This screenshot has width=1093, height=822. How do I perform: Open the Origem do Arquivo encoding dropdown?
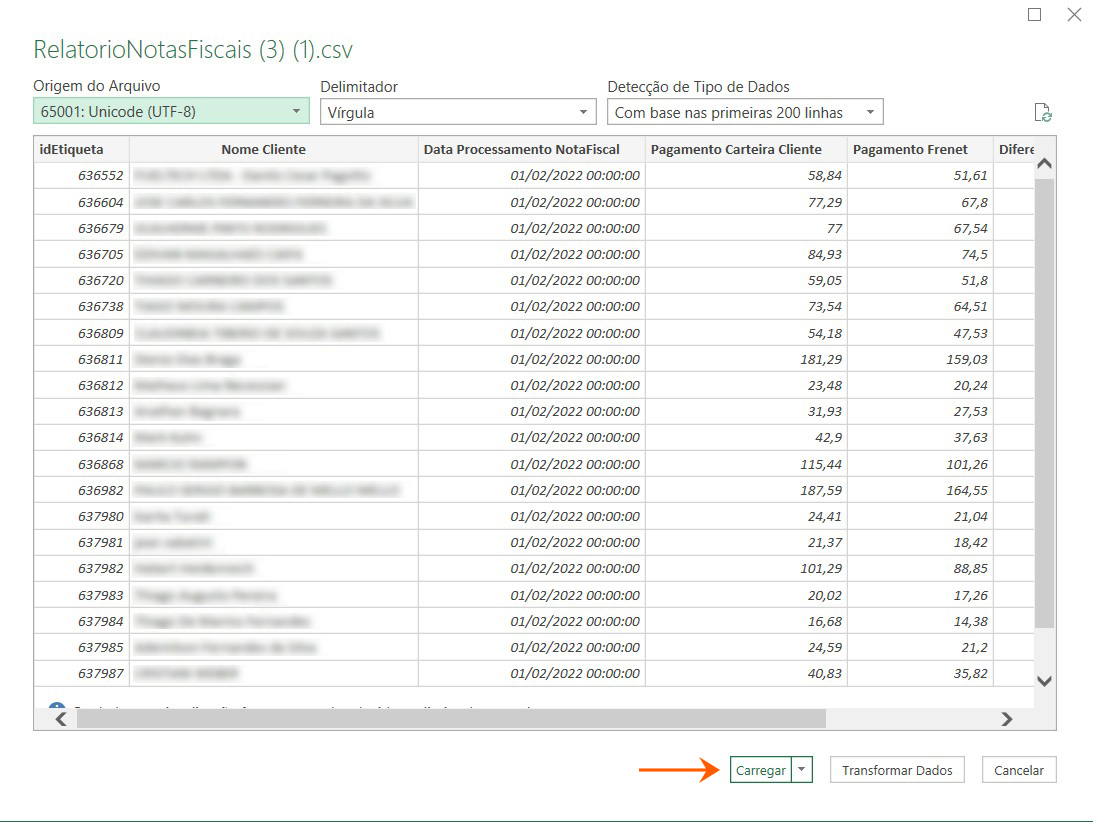(294, 111)
